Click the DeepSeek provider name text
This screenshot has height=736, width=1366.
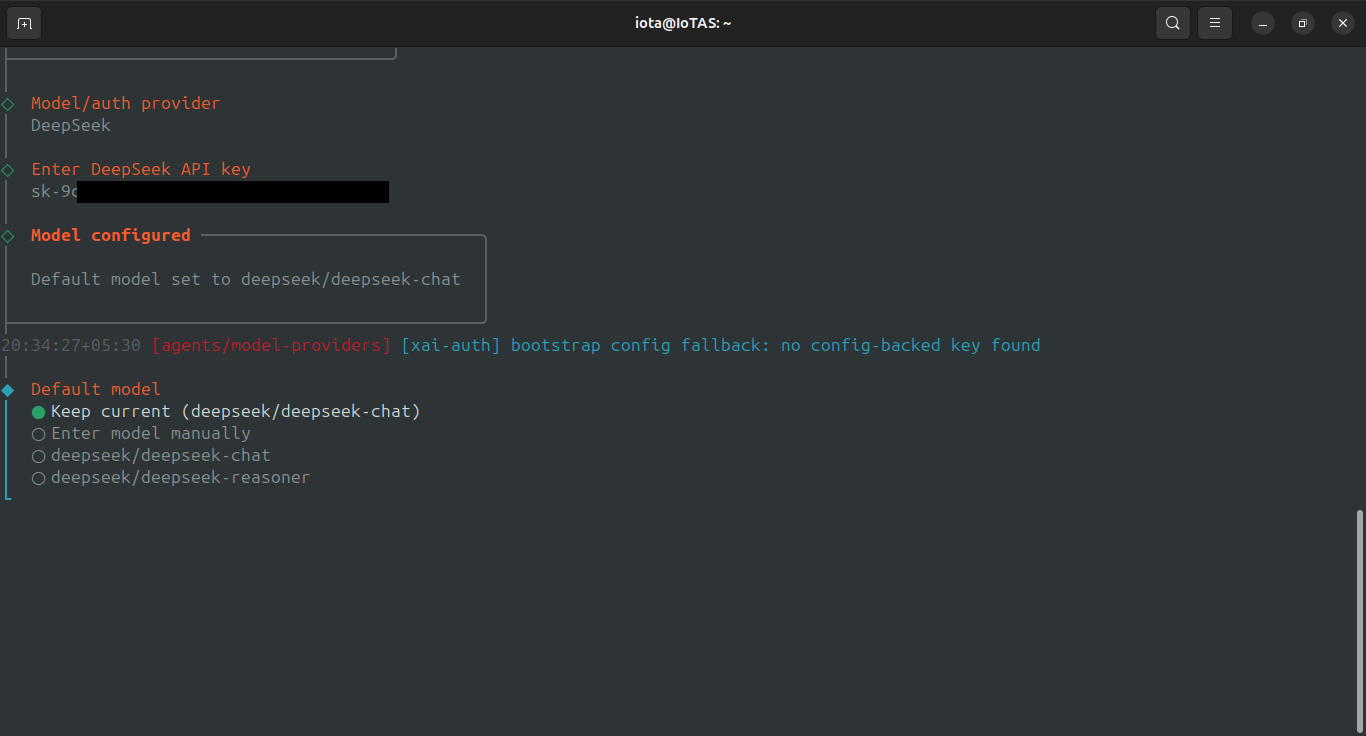click(70, 125)
